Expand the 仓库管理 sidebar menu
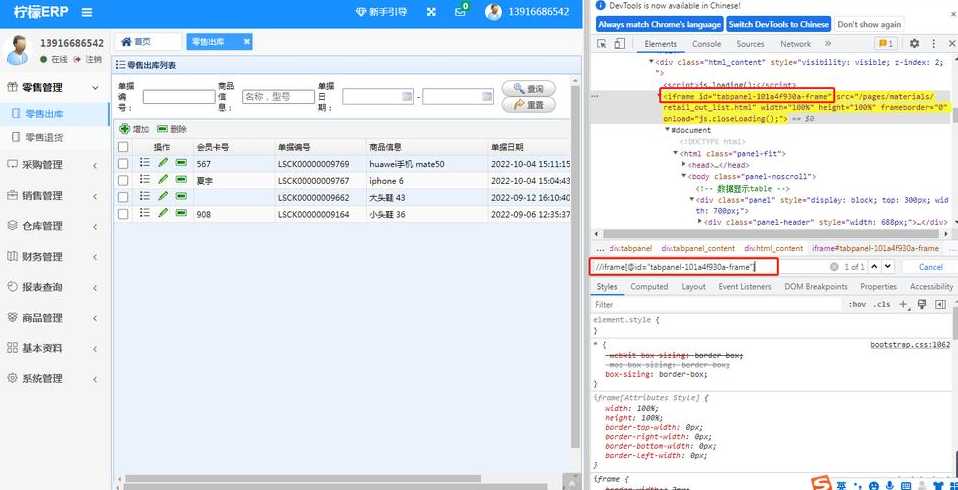 (x=55, y=226)
